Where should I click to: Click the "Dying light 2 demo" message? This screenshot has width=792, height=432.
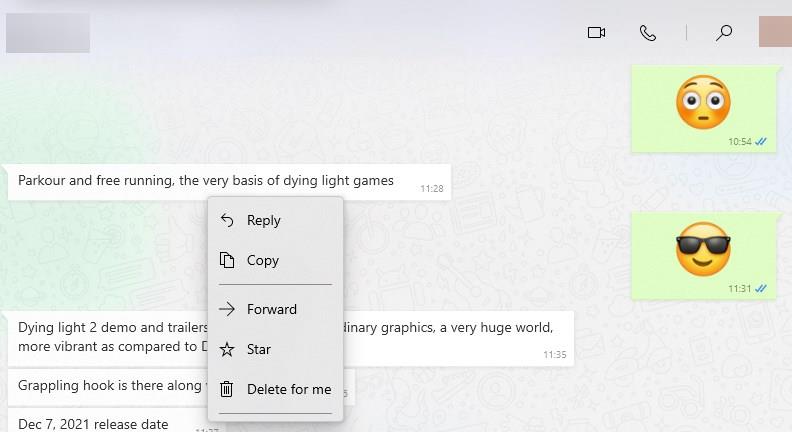[110, 337]
